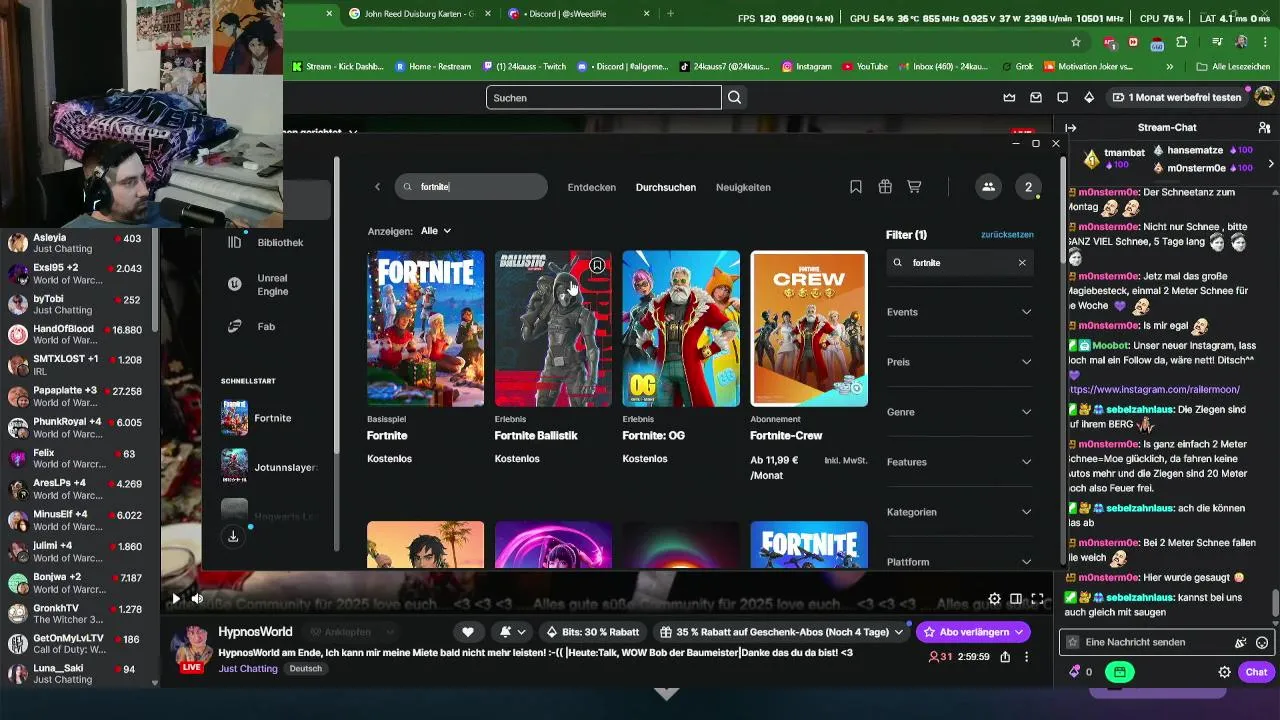This screenshot has height=720, width=1280.
Task: Open the friends icon in Epic launcher
Action: coord(988,187)
